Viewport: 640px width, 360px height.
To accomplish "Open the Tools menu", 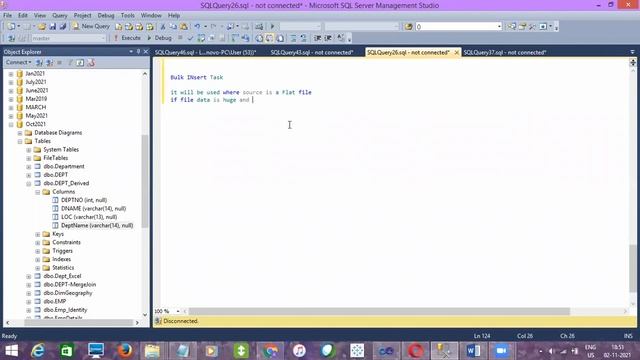I will click(127, 16).
